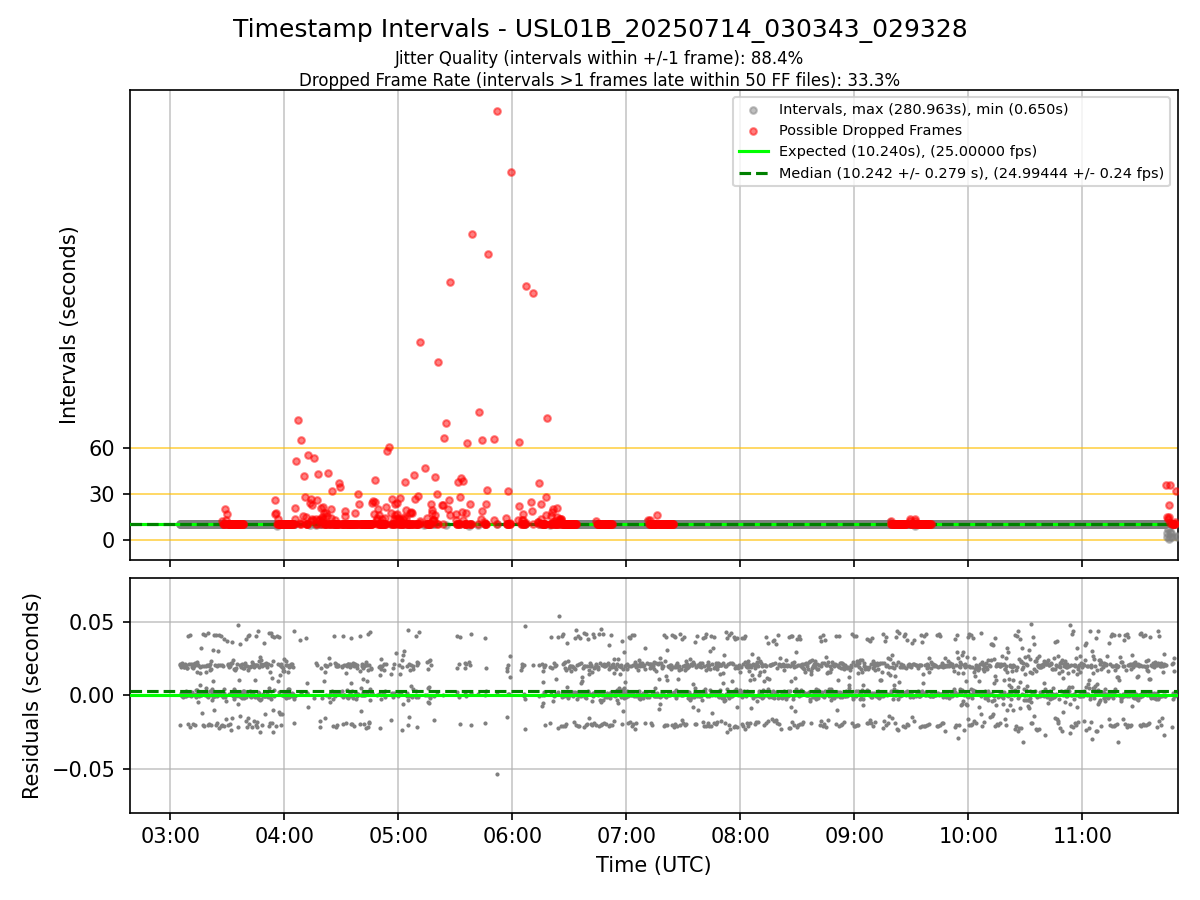The image size is (1200, 900).
Task: Click the lowest residual outlier dot below −0.05
Action: point(497,774)
